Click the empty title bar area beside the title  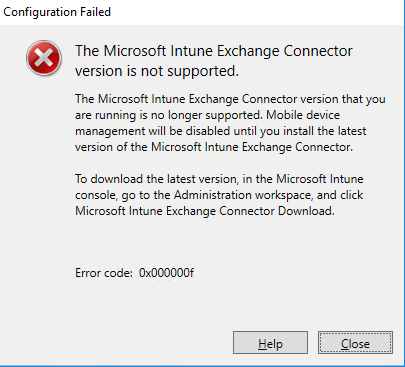257,12
